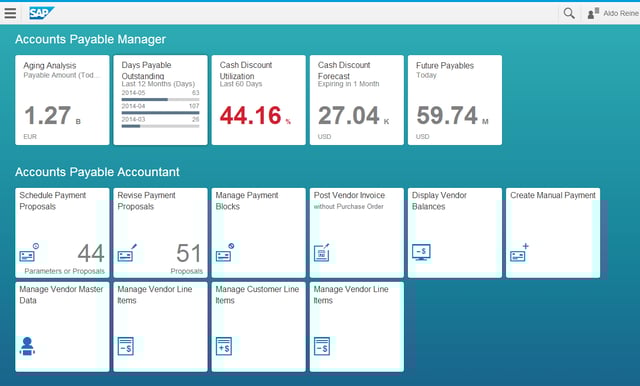Click 'Expiring in 1 Month' subtitle

click(349, 84)
